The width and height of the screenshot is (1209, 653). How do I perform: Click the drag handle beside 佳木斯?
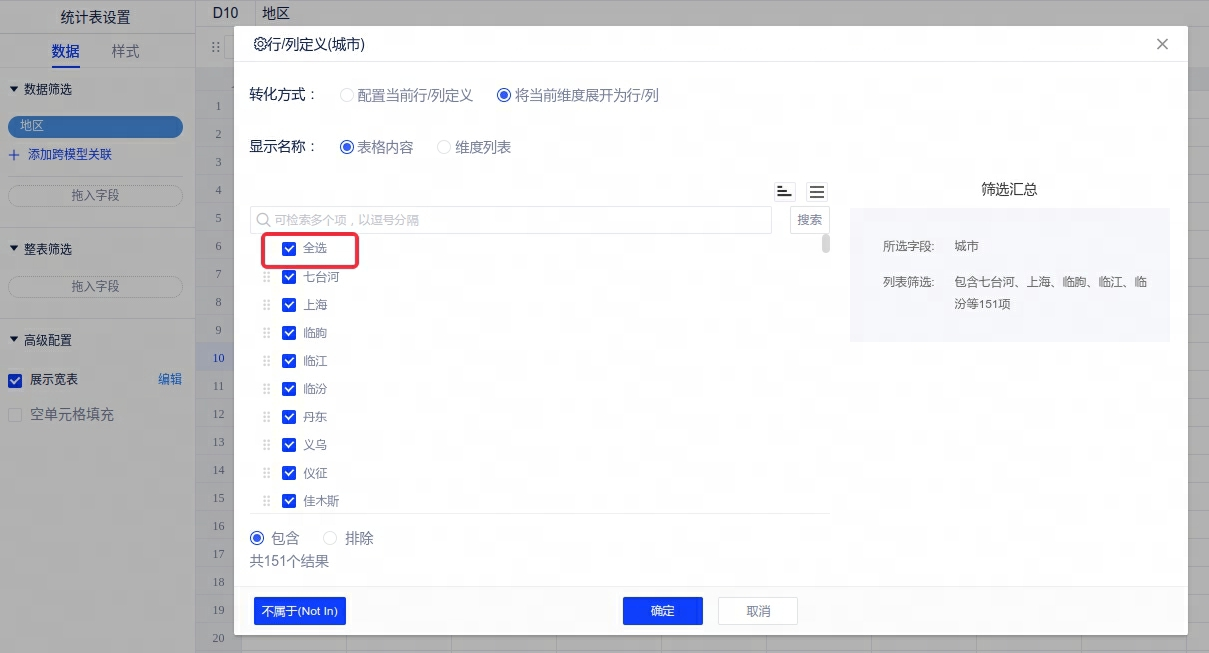267,501
